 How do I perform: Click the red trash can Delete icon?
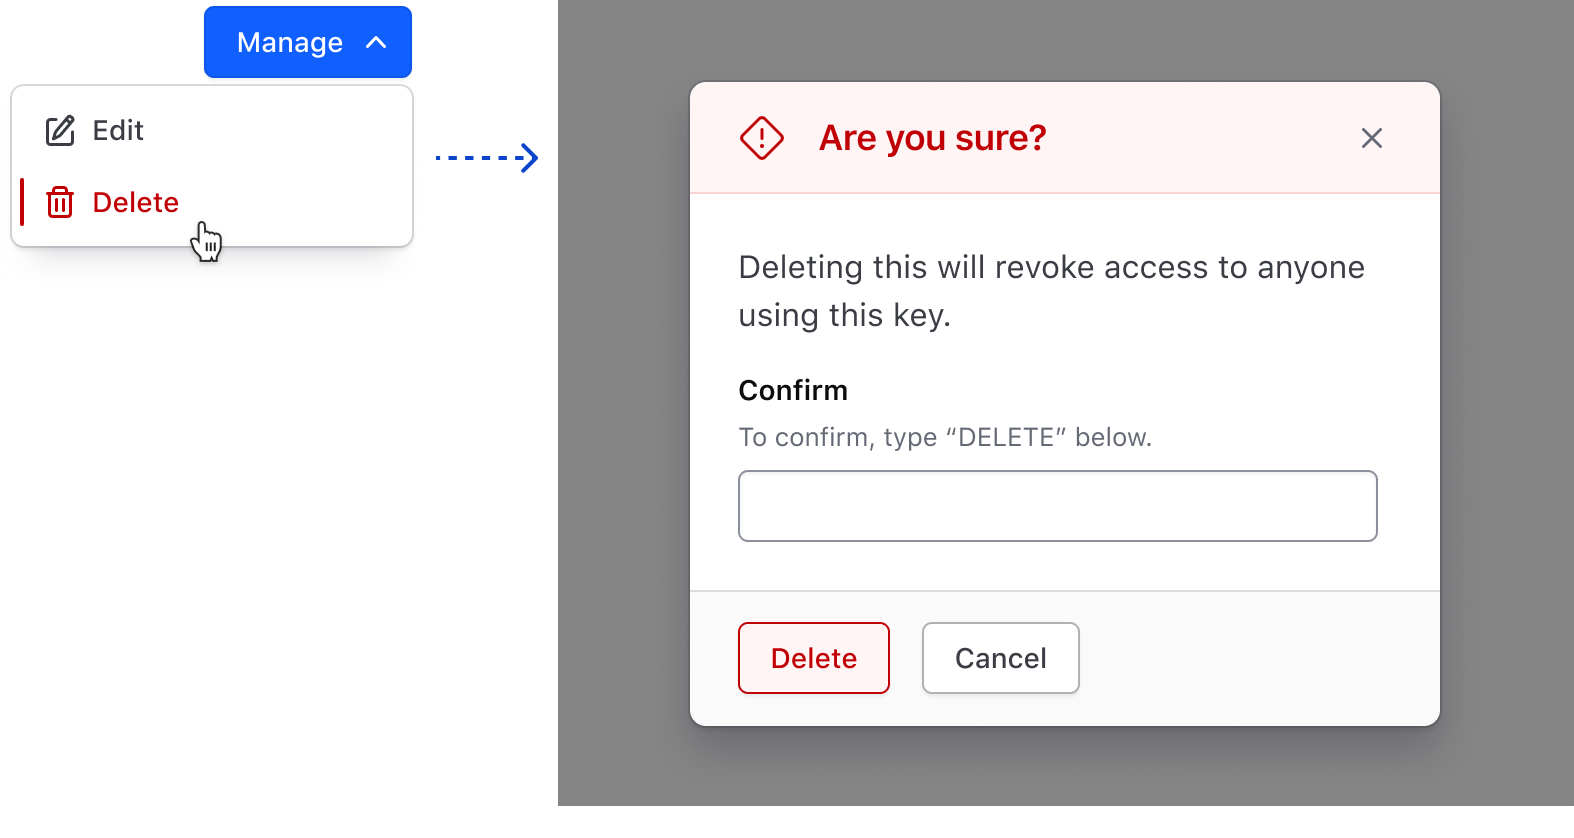(60, 202)
